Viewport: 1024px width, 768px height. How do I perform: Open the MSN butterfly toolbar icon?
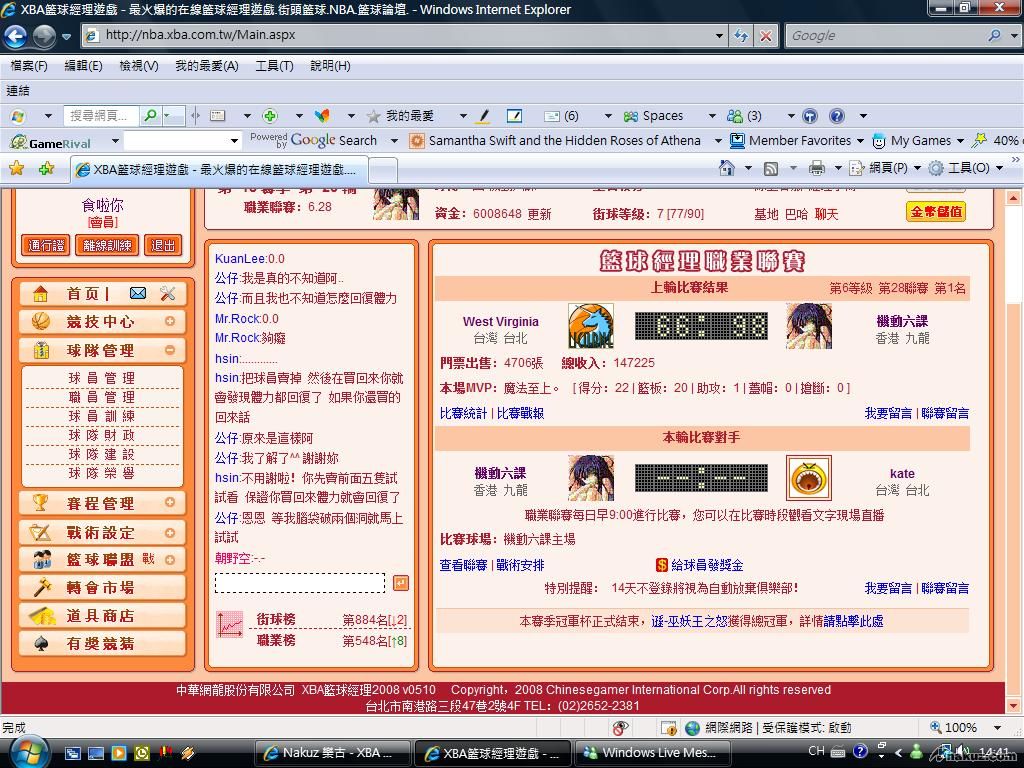pyautogui.click(x=322, y=116)
